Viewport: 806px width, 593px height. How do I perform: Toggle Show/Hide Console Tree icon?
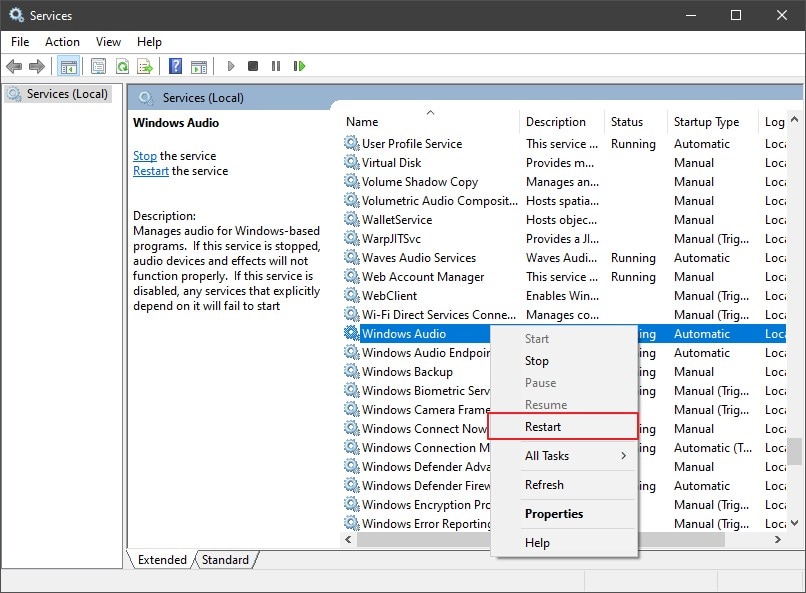[68, 66]
